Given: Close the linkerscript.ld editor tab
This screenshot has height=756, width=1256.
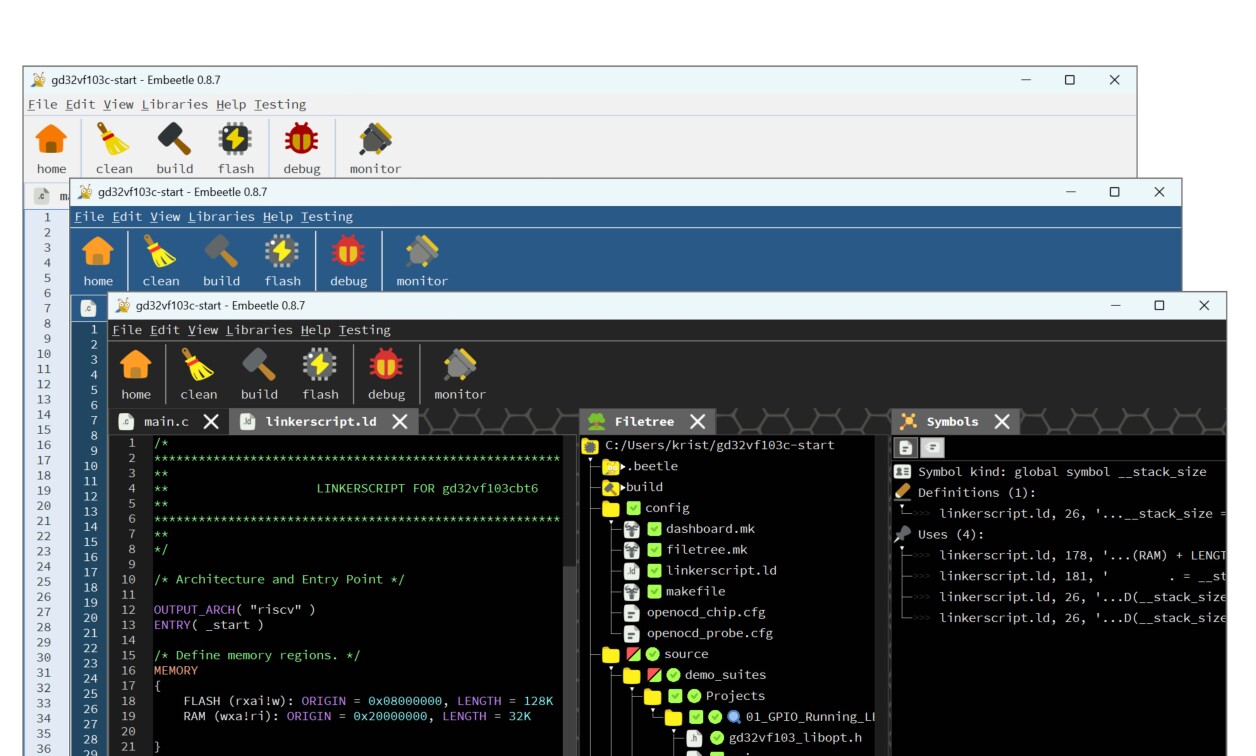Looking at the screenshot, I should click(399, 422).
